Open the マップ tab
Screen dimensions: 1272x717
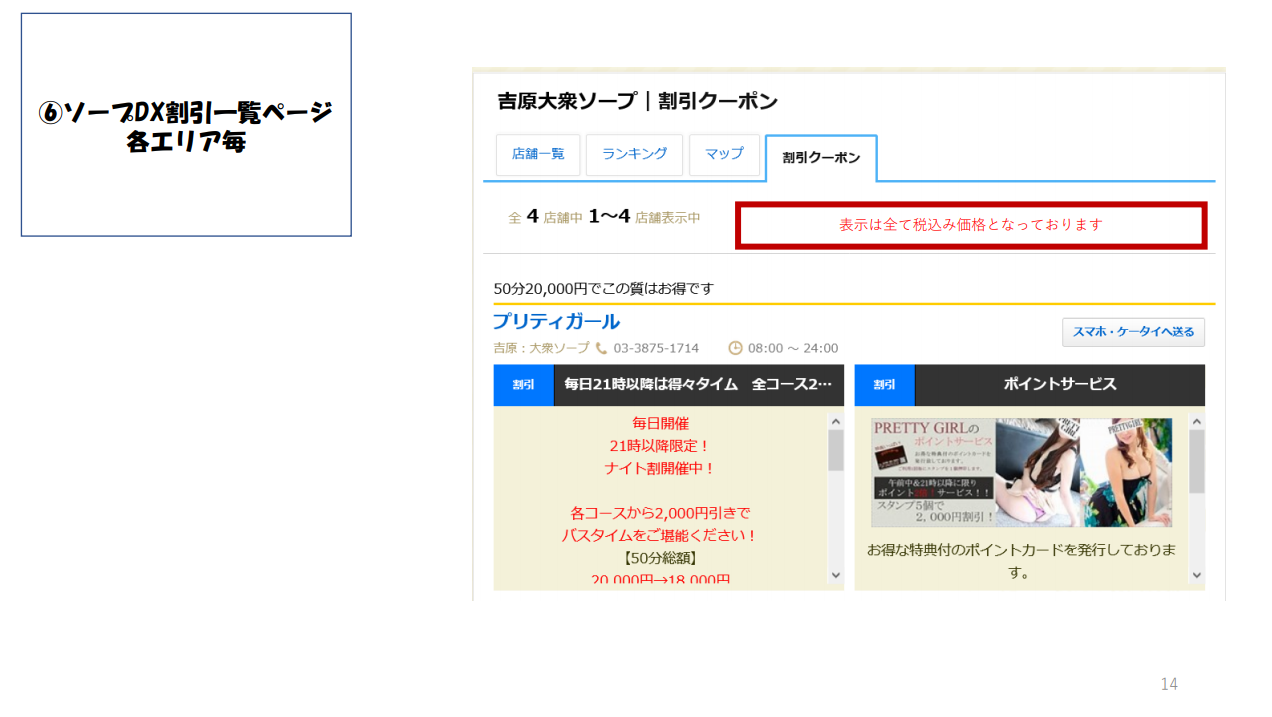pyautogui.click(x=724, y=155)
